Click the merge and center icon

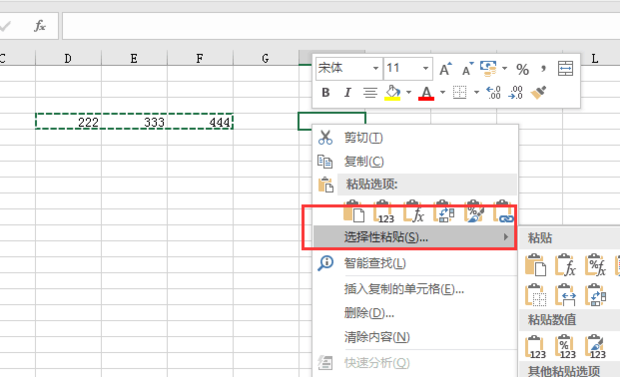565,69
